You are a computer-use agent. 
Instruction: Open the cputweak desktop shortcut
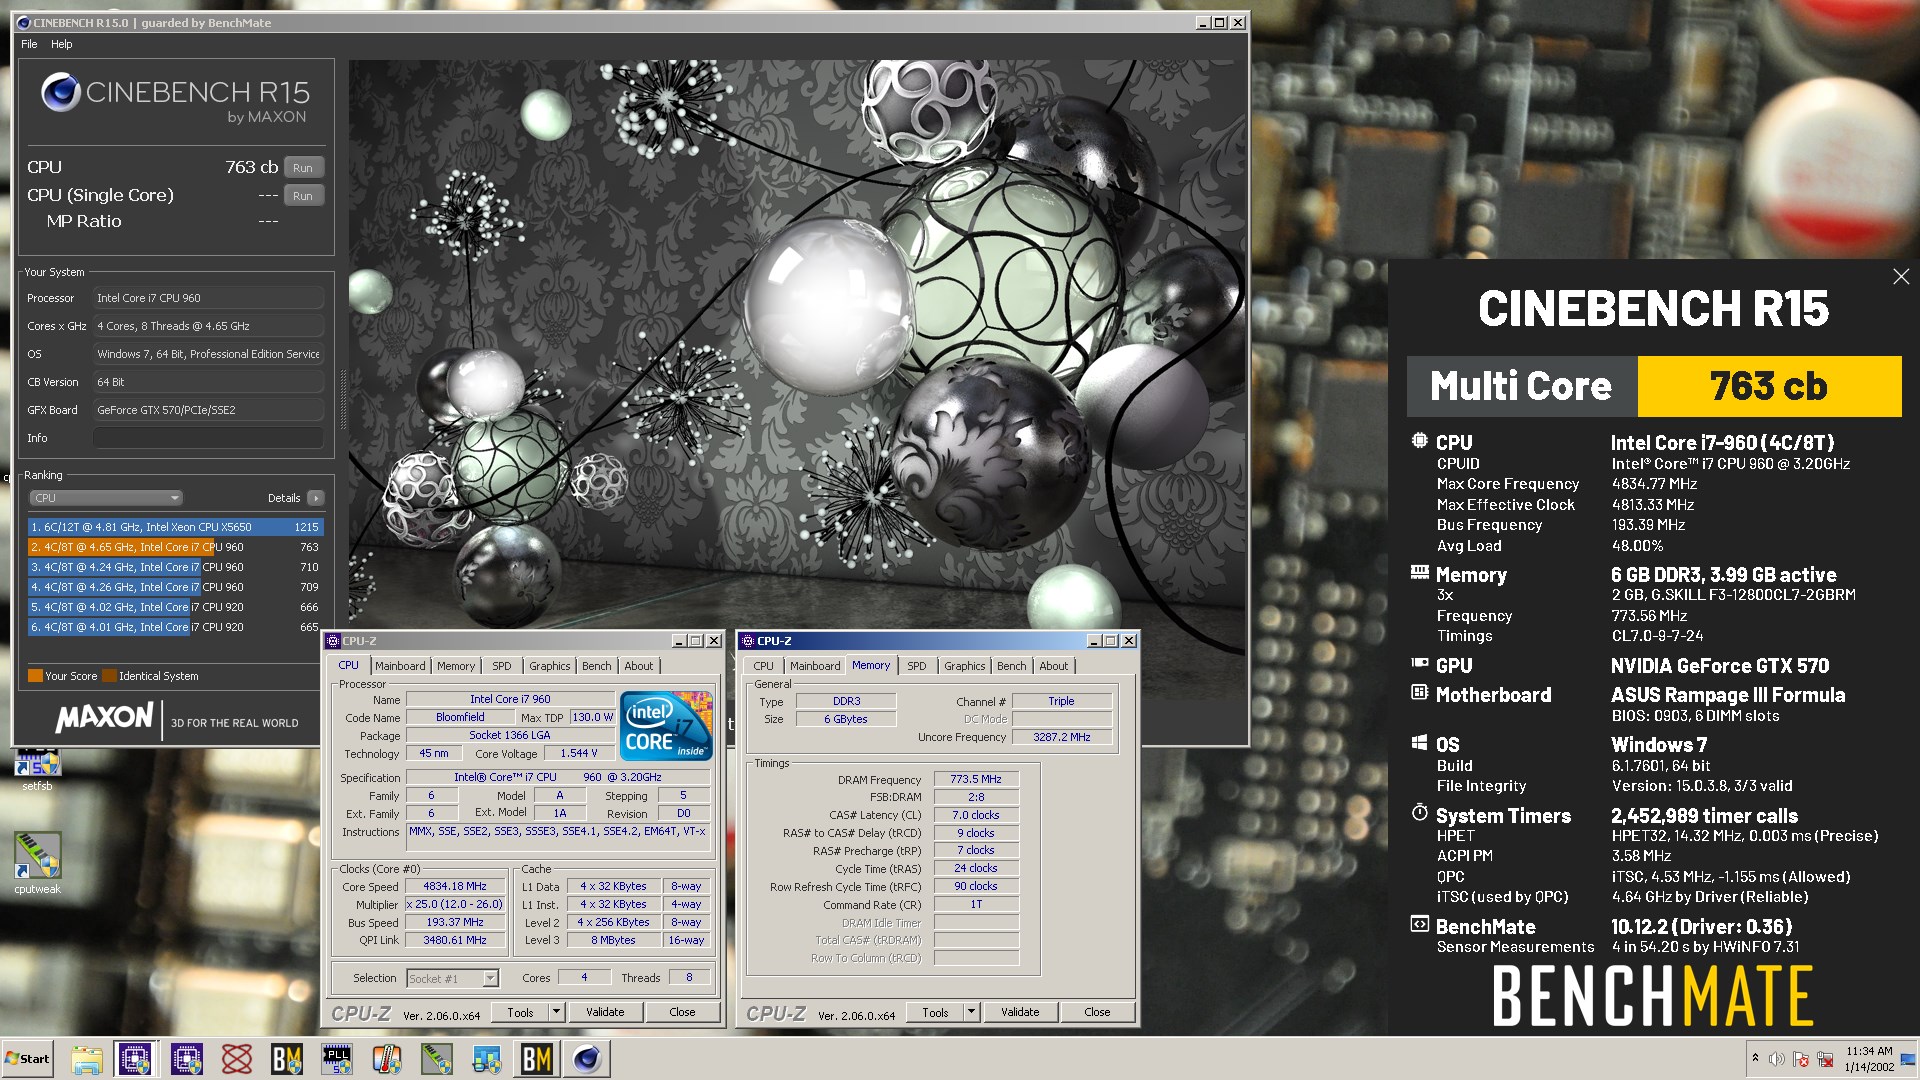tap(37, 863)
